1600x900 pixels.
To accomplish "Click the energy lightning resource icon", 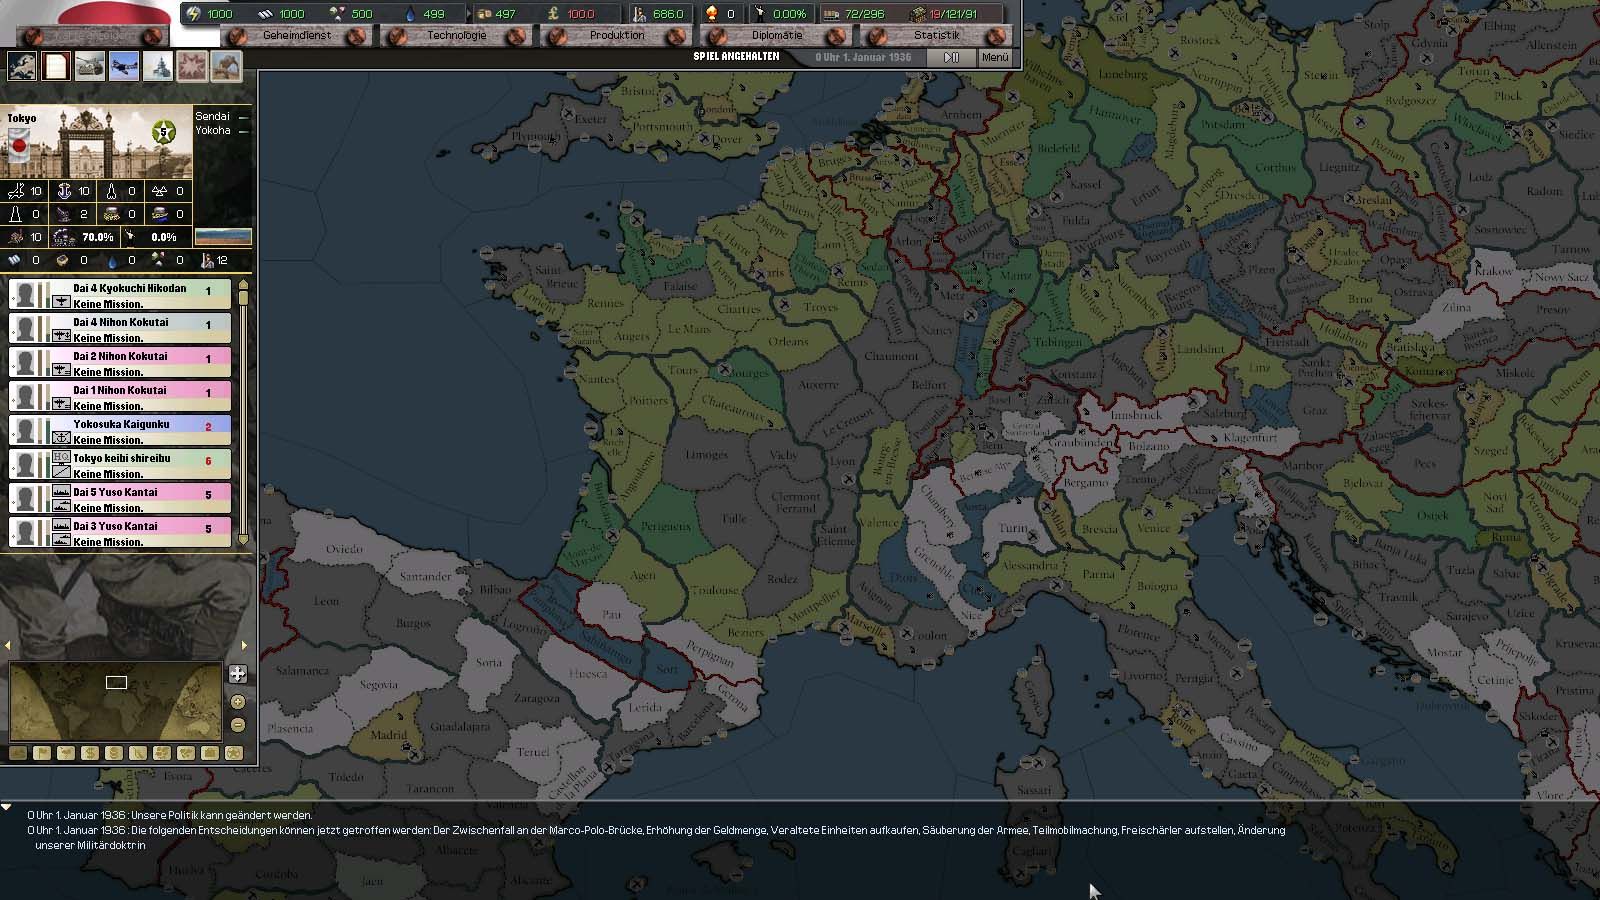I will (x=194, y=14).
